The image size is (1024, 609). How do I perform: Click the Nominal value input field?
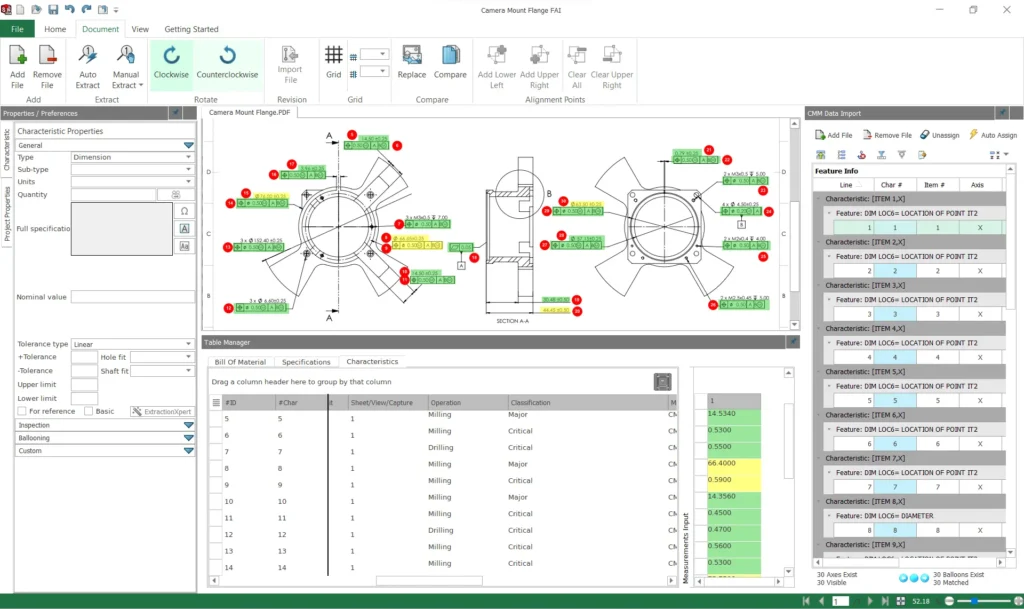(132, 297)
